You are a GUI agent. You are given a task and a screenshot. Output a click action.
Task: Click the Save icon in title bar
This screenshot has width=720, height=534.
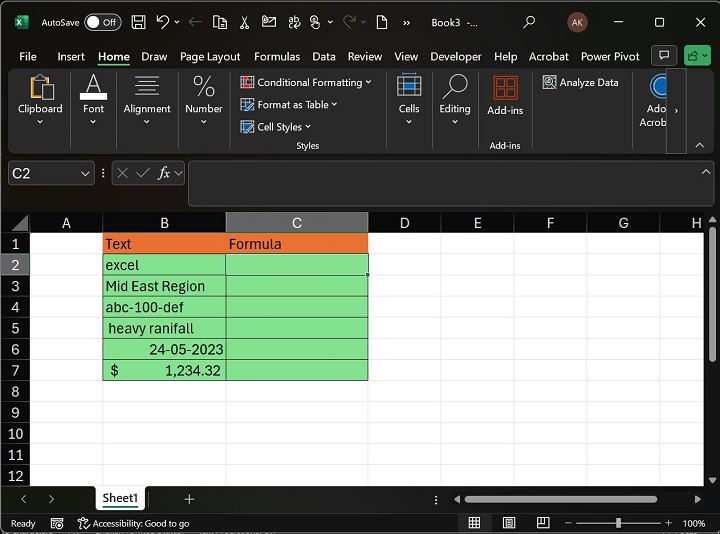coord(138,22)
